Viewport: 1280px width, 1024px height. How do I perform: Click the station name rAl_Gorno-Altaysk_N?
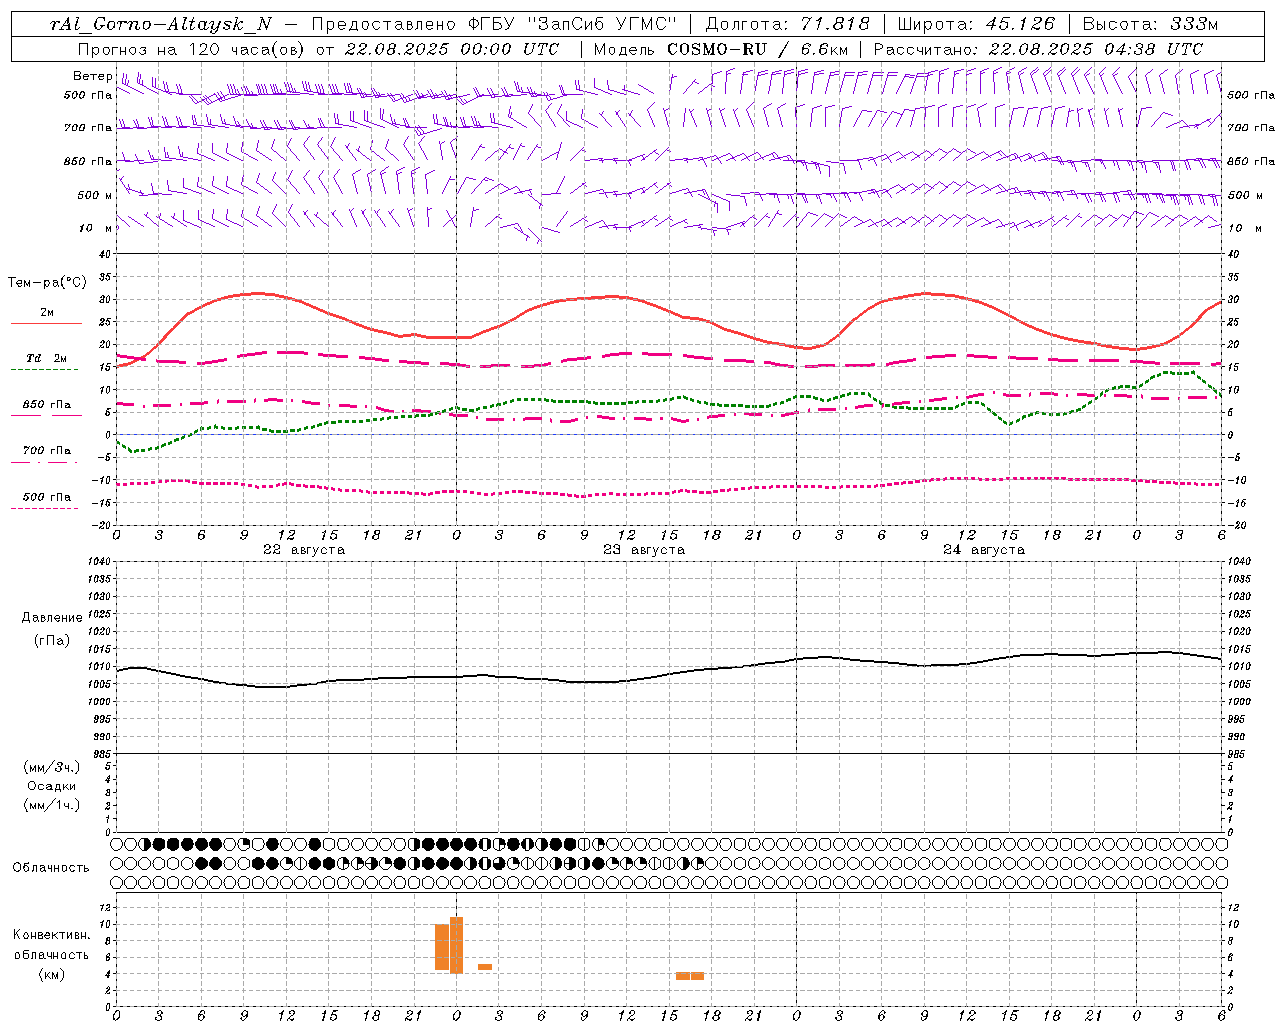tap(161, 24)
